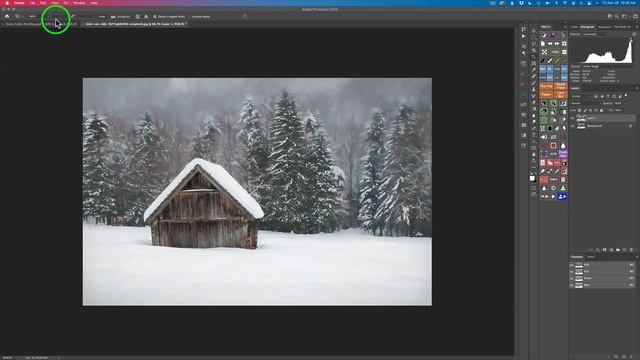This screenshot has width=640, height=360.
Task: Click straighten icon in crop options bar
Action: pos(113,17)
